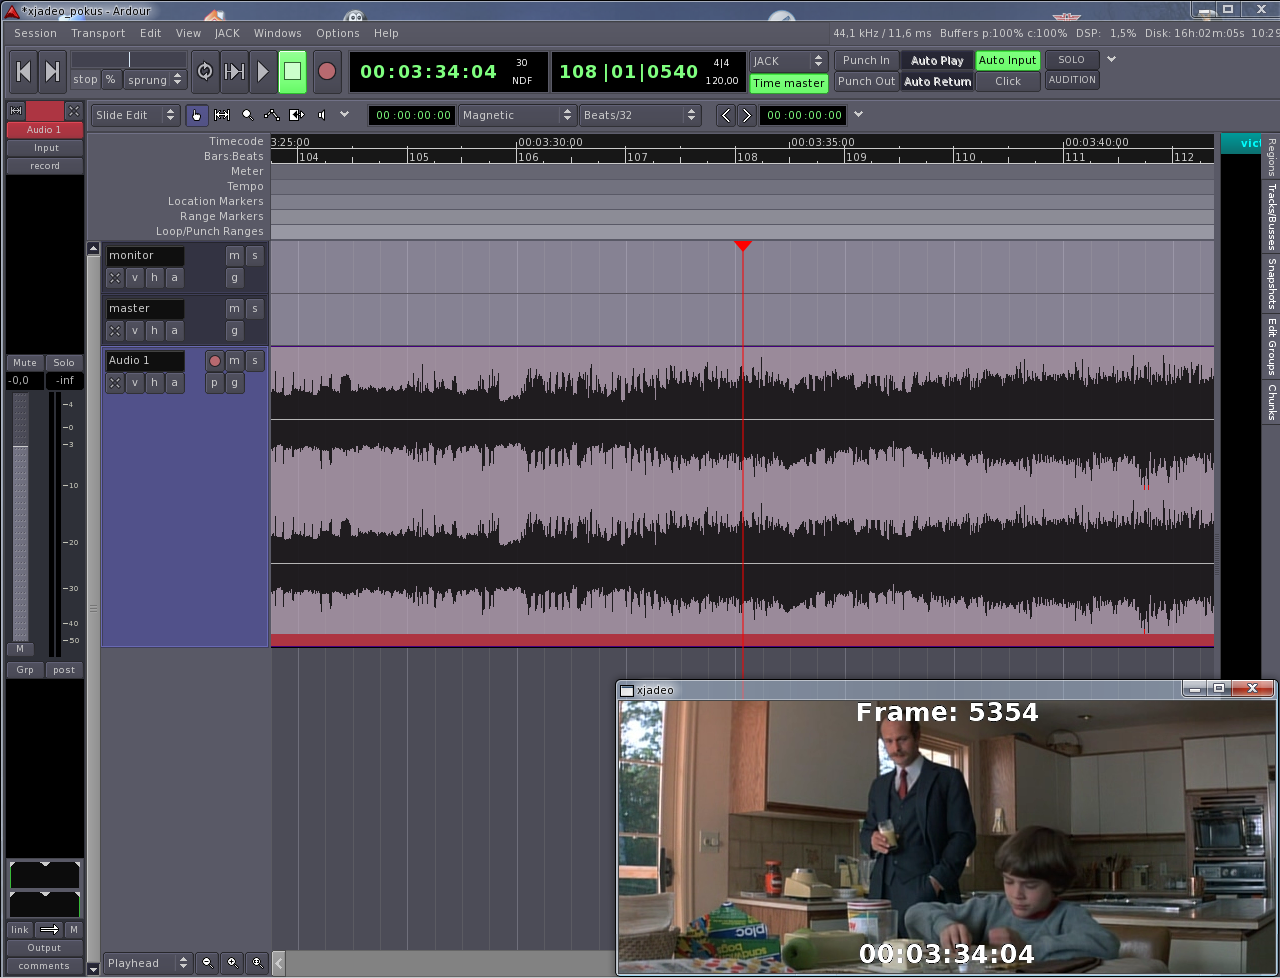The image size is (1280, 978).
Task: Click pan direction arrow button in strip
Action: [49, 930]
